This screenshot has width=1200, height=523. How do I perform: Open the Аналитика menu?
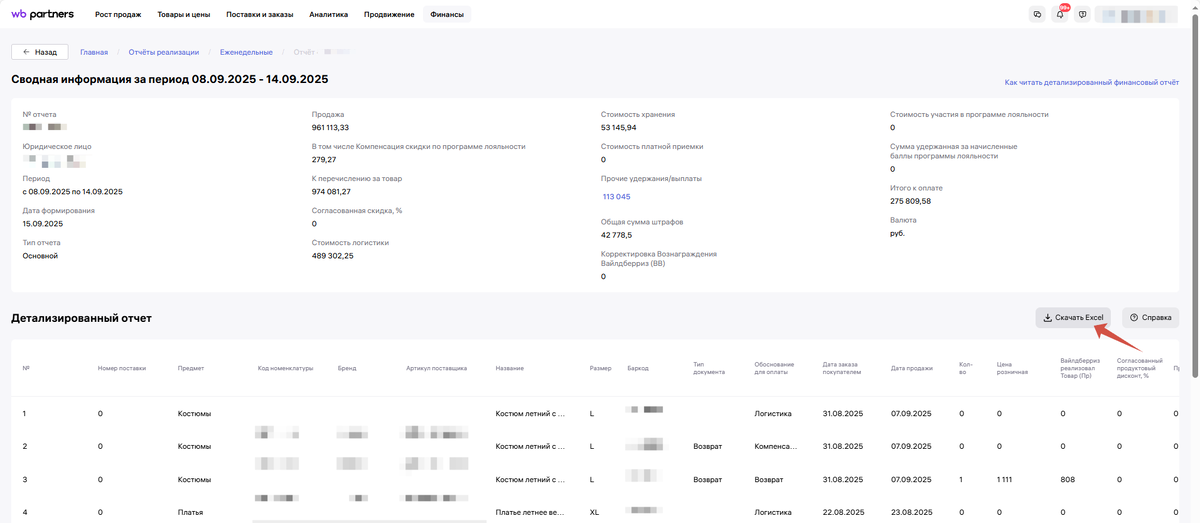(x=329, y=15)
